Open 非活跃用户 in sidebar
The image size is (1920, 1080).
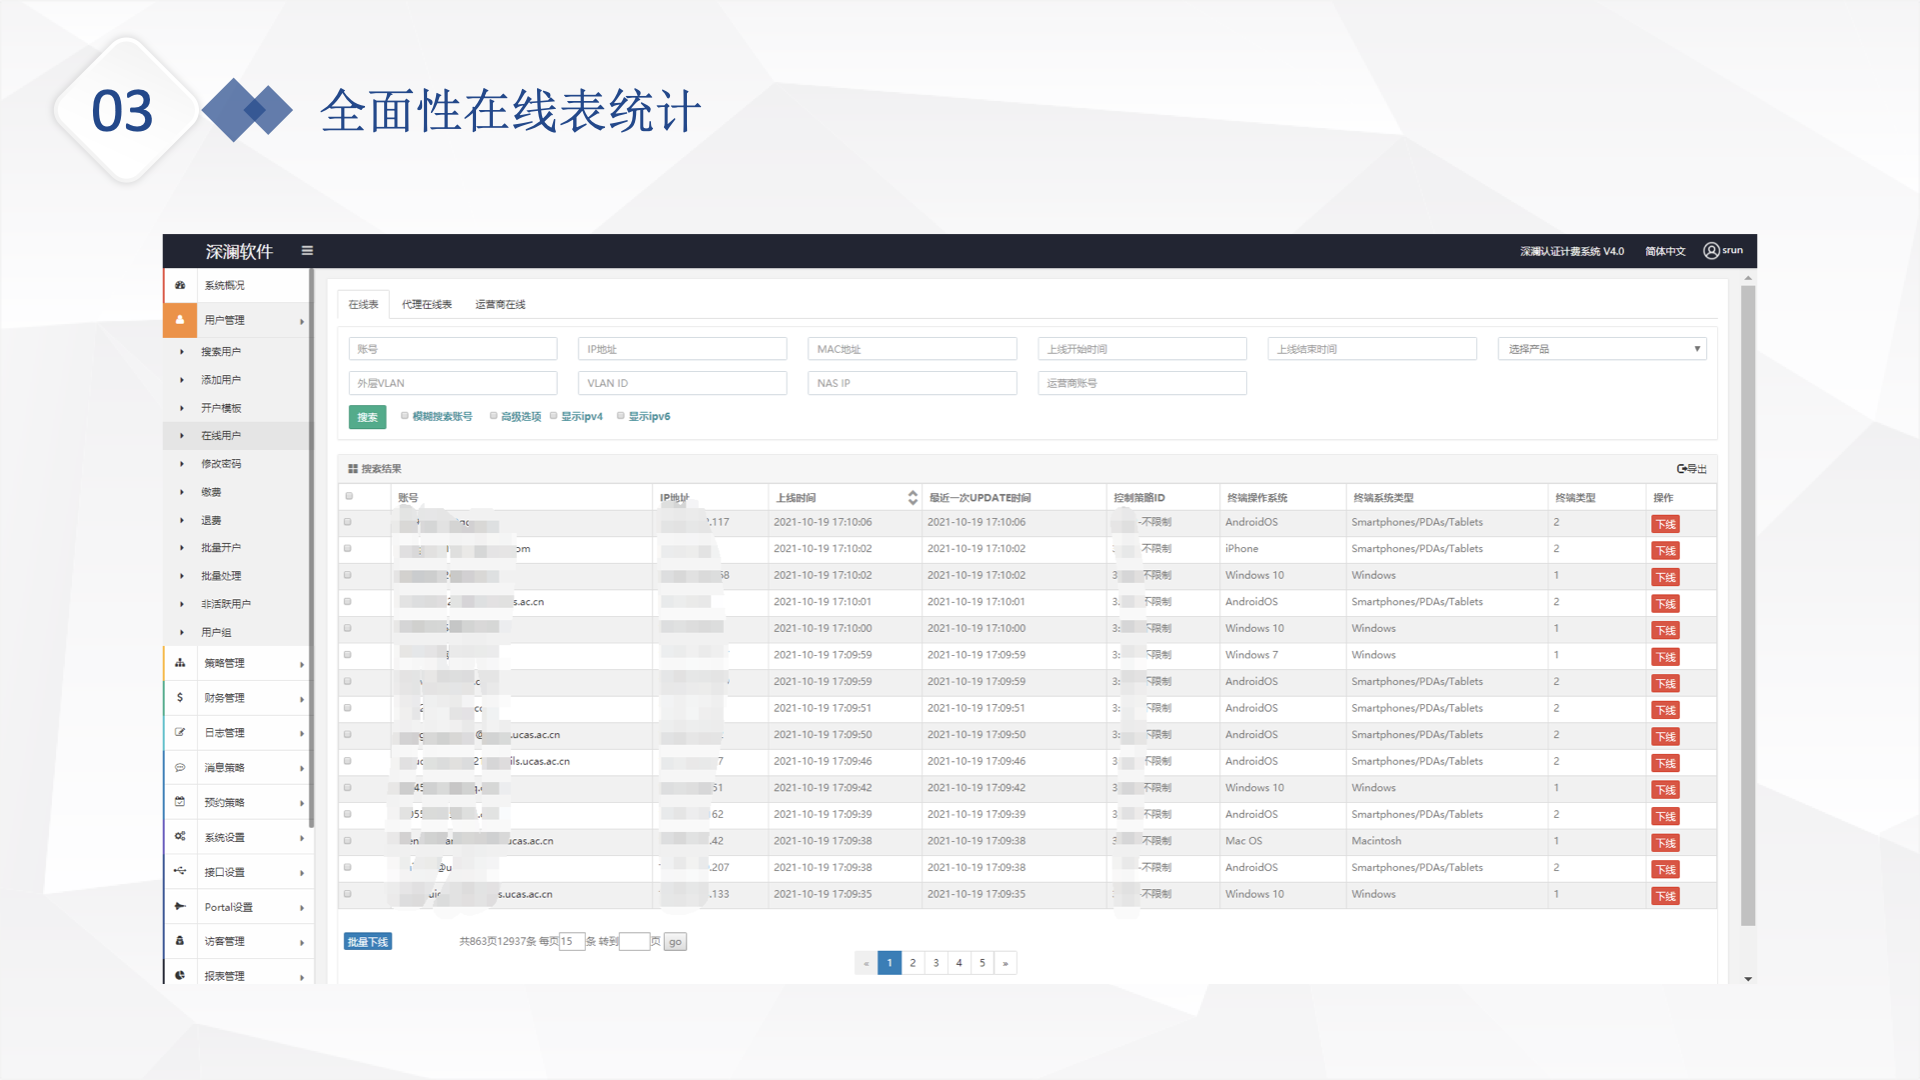(226, 604)
